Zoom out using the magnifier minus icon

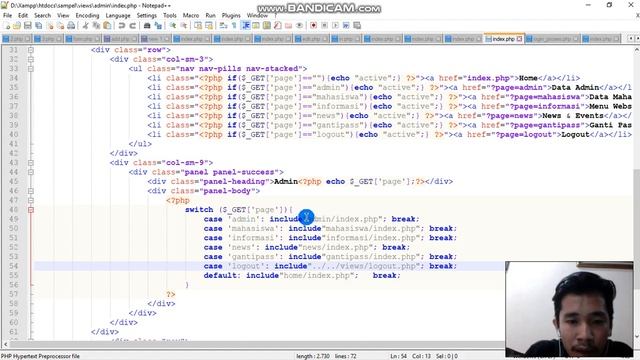coord(184,25)
